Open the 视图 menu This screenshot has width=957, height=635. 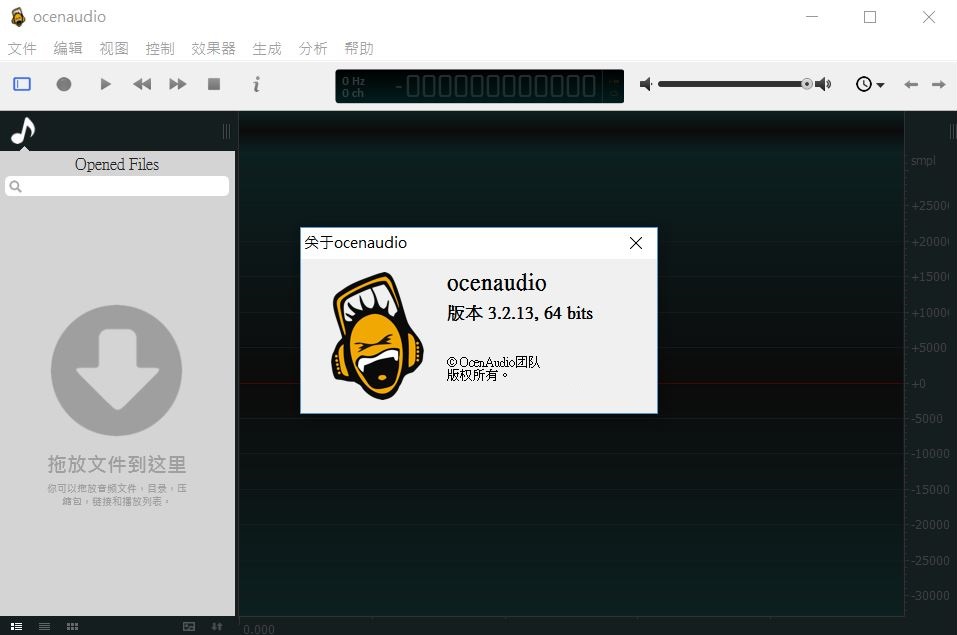(114, 48)
